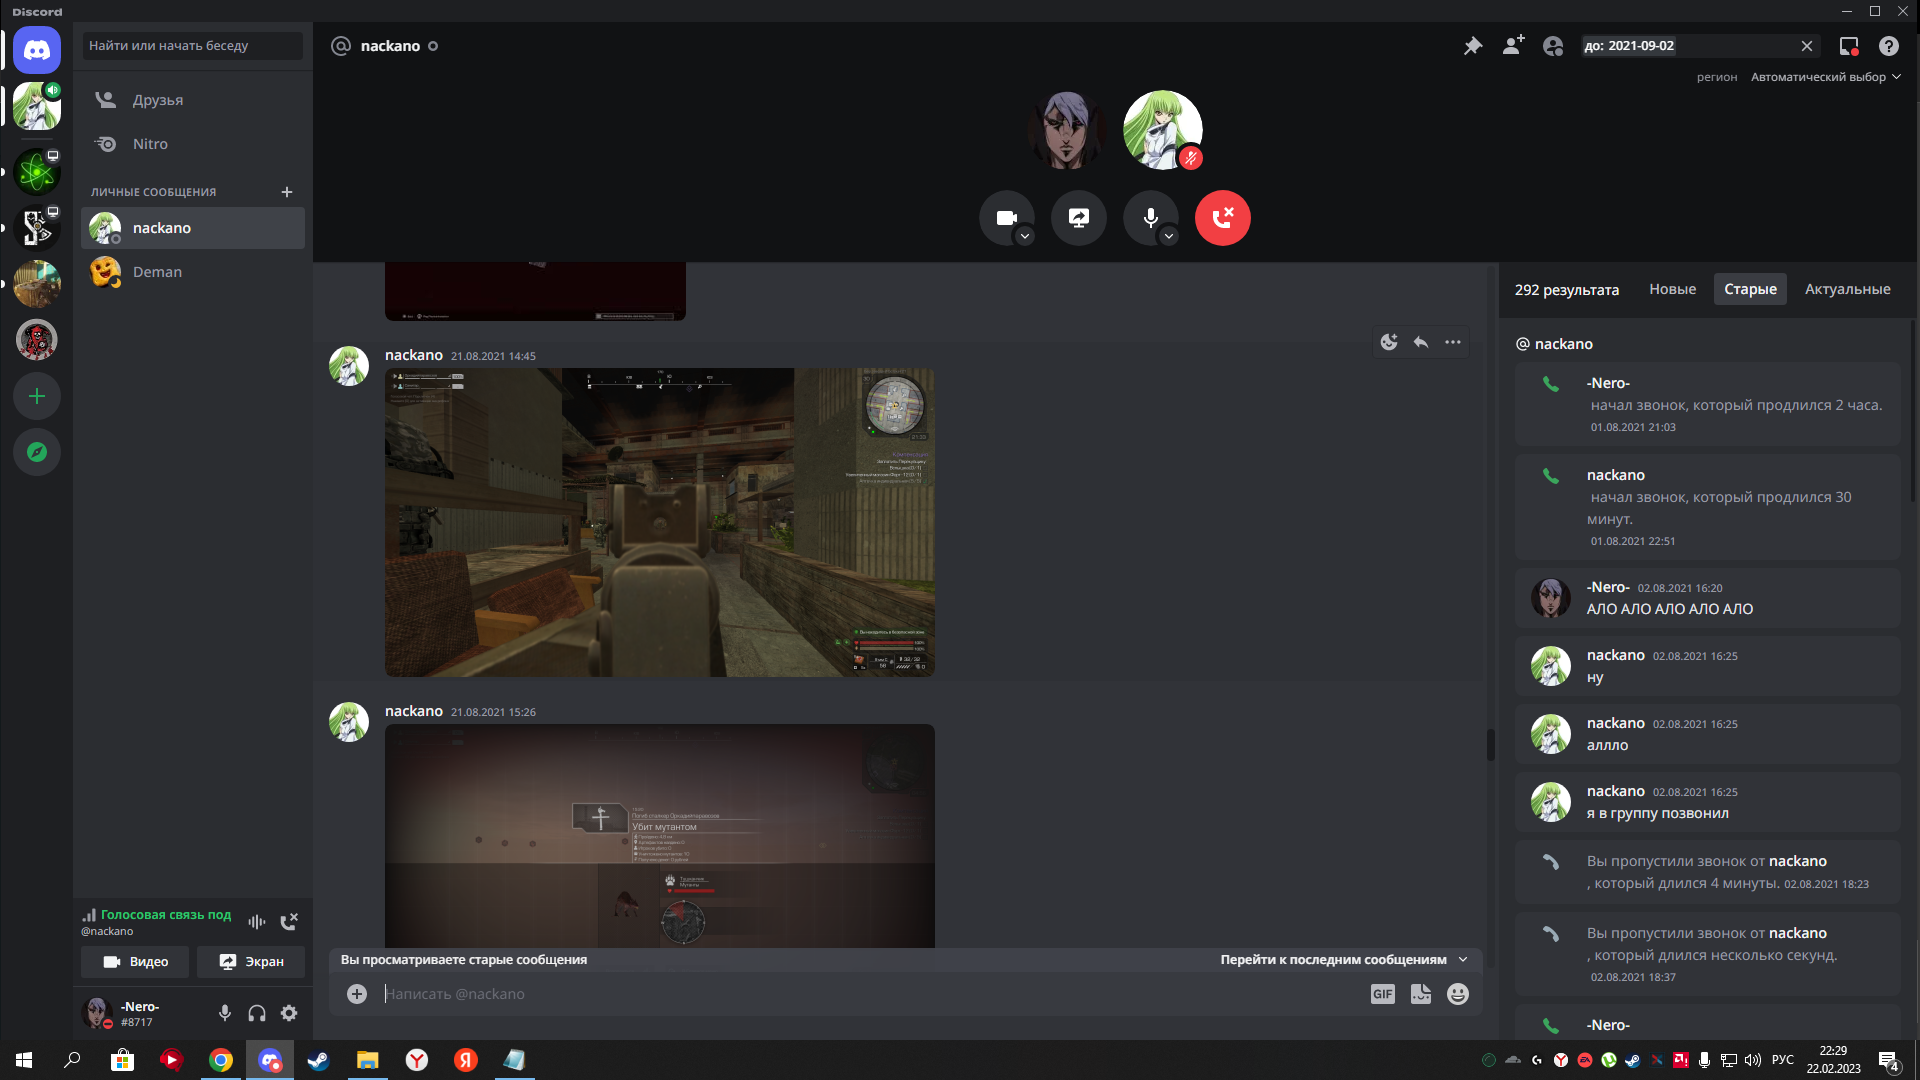Open camera options dropdown arrow
The width and height of the screenshot is (1920, 1080).
point(1025,237)
